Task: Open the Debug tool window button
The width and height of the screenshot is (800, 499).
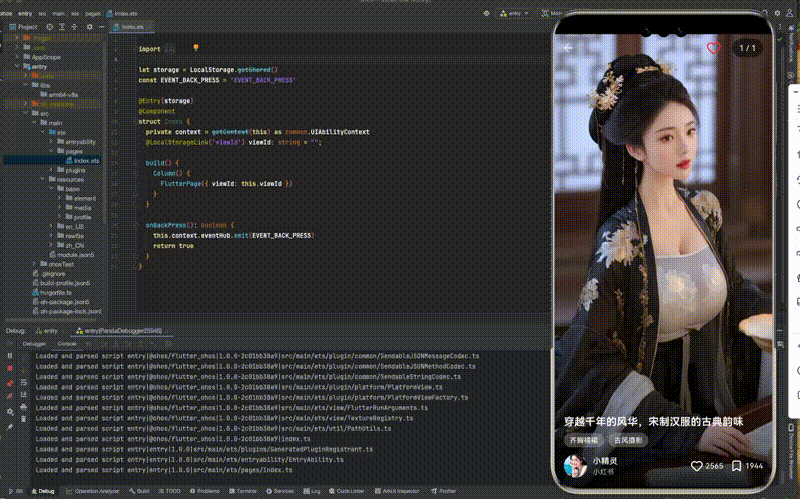Action: (43, 491)
